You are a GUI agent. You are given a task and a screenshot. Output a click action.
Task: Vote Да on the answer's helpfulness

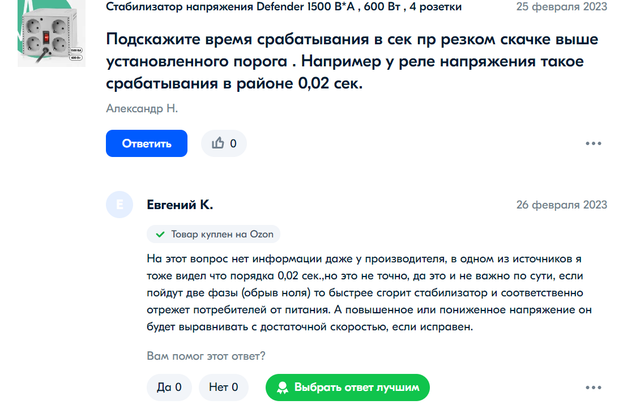[x=169, y=387]
